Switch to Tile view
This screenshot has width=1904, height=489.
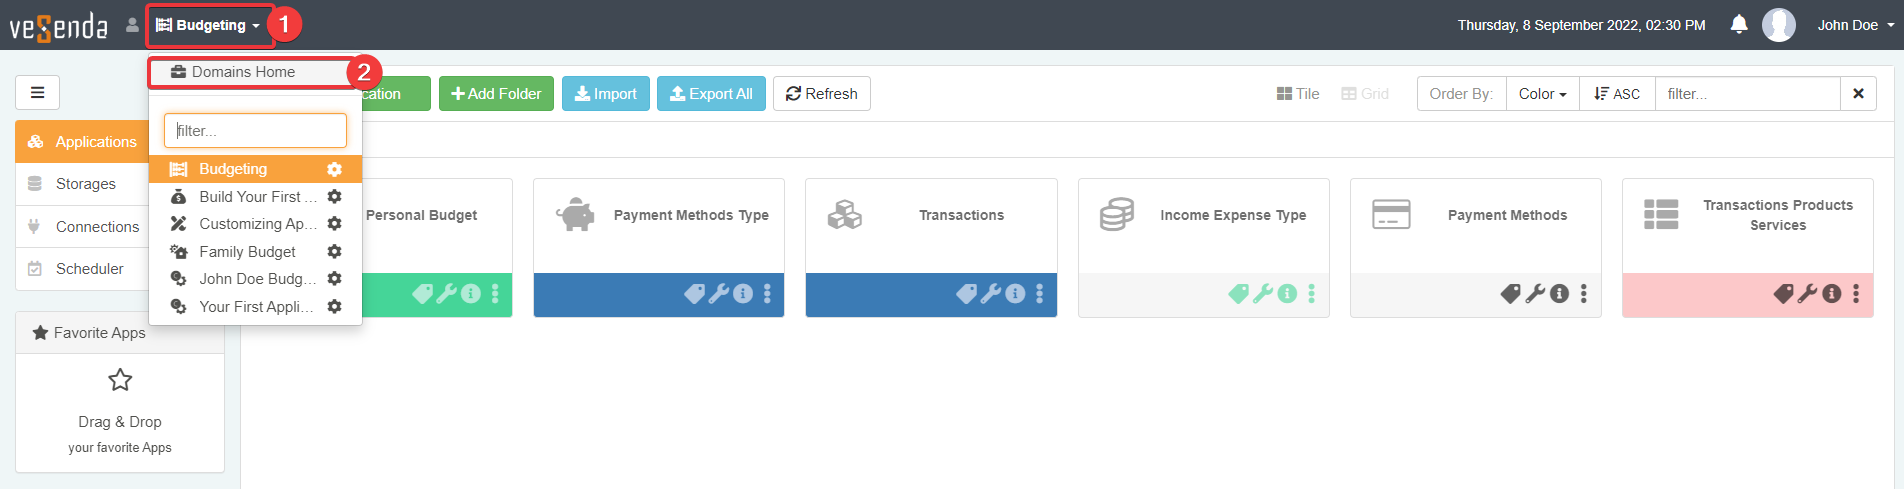pos(1298,94)
